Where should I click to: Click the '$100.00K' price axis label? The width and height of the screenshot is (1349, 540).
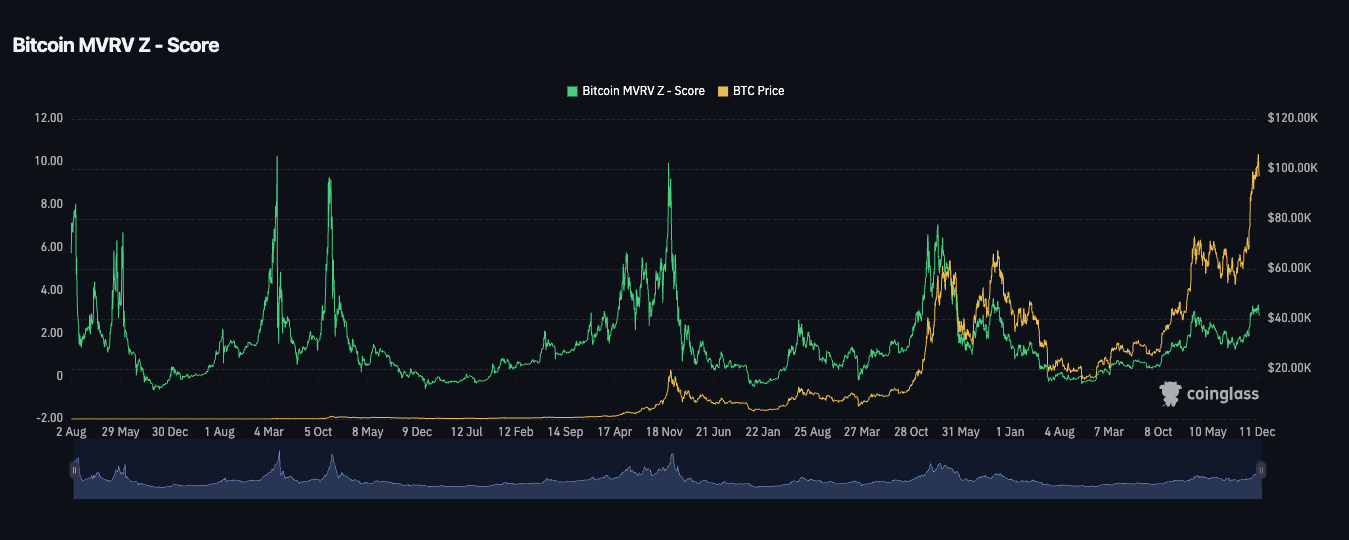1293,168
